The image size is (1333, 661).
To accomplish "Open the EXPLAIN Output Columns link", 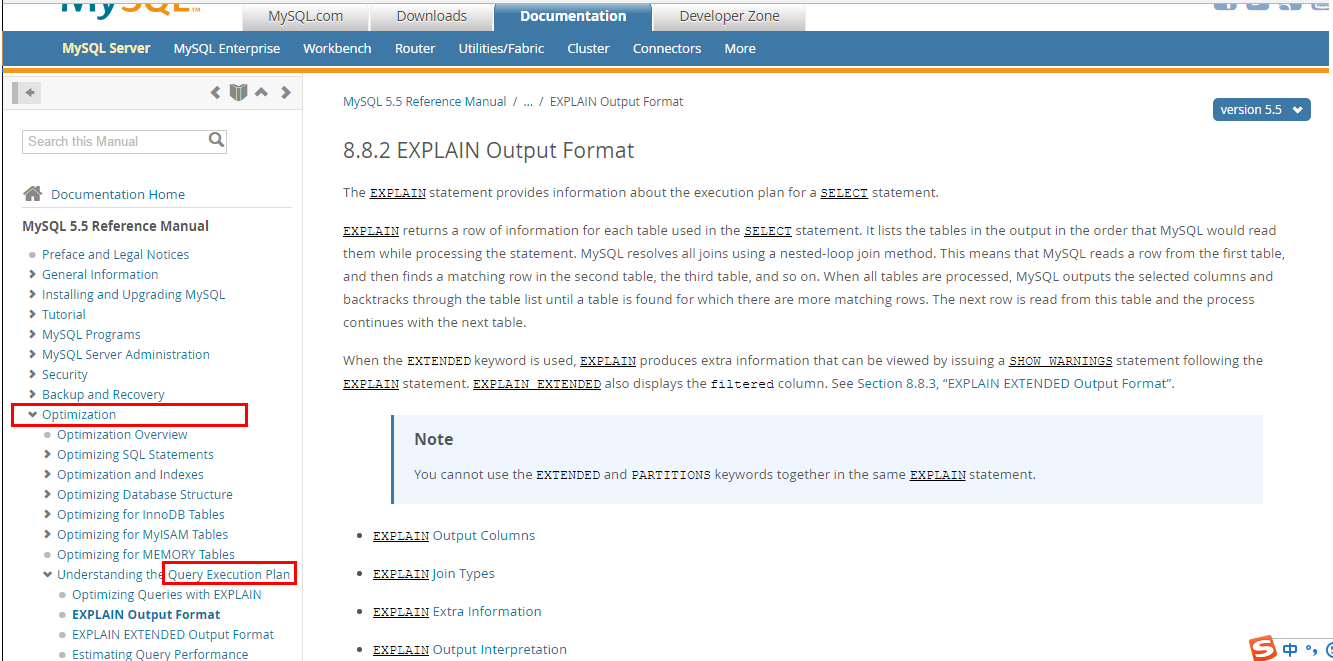I will click(x=454, y=535).
